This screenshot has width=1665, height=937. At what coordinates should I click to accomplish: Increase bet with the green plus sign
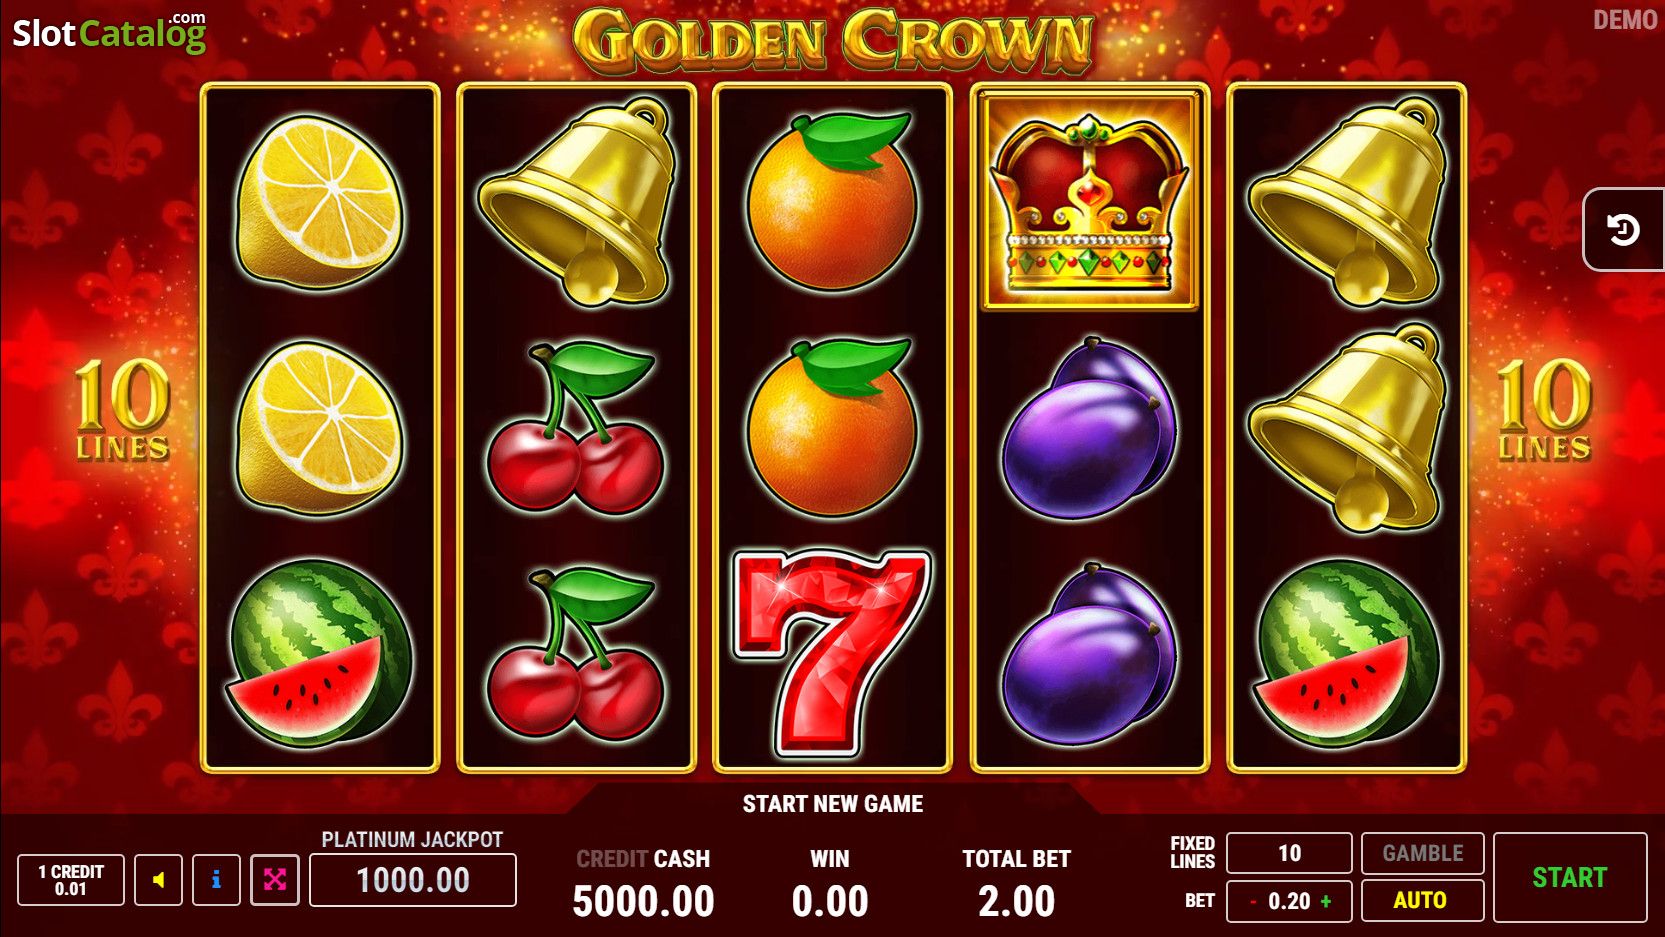click(x=1326, y=901)
